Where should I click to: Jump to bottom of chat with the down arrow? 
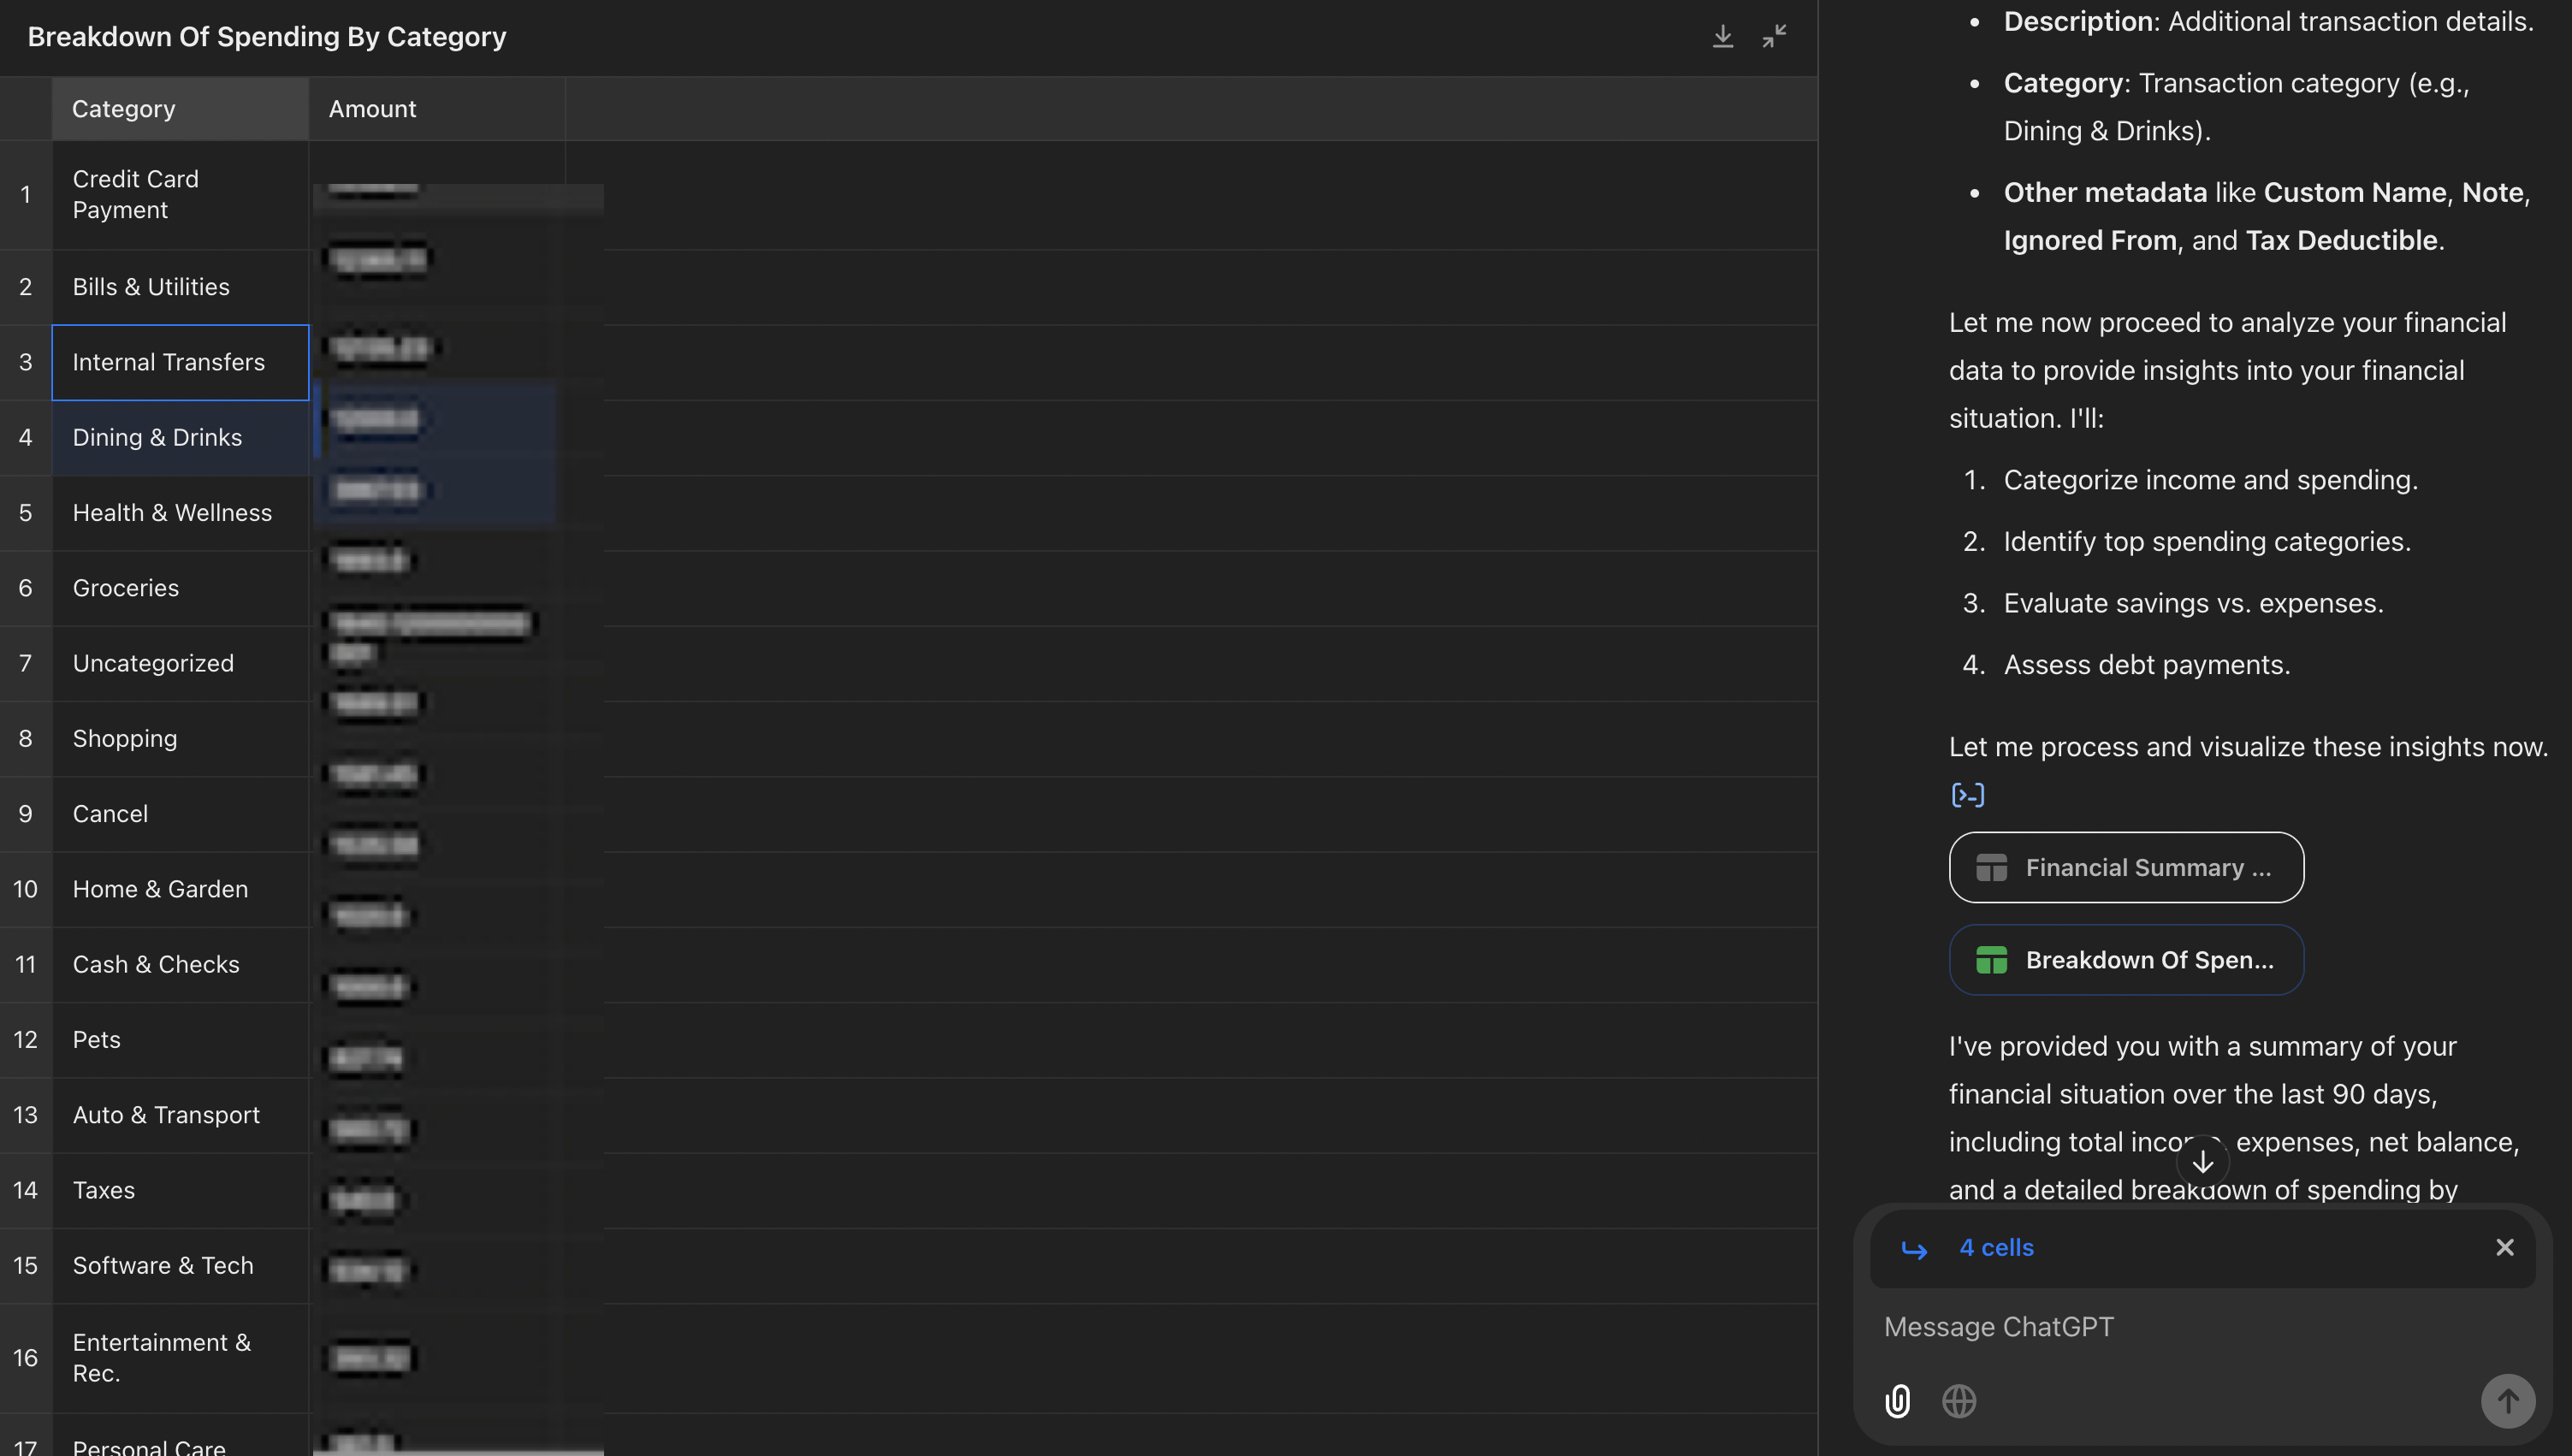[x=2202, y=1161]
